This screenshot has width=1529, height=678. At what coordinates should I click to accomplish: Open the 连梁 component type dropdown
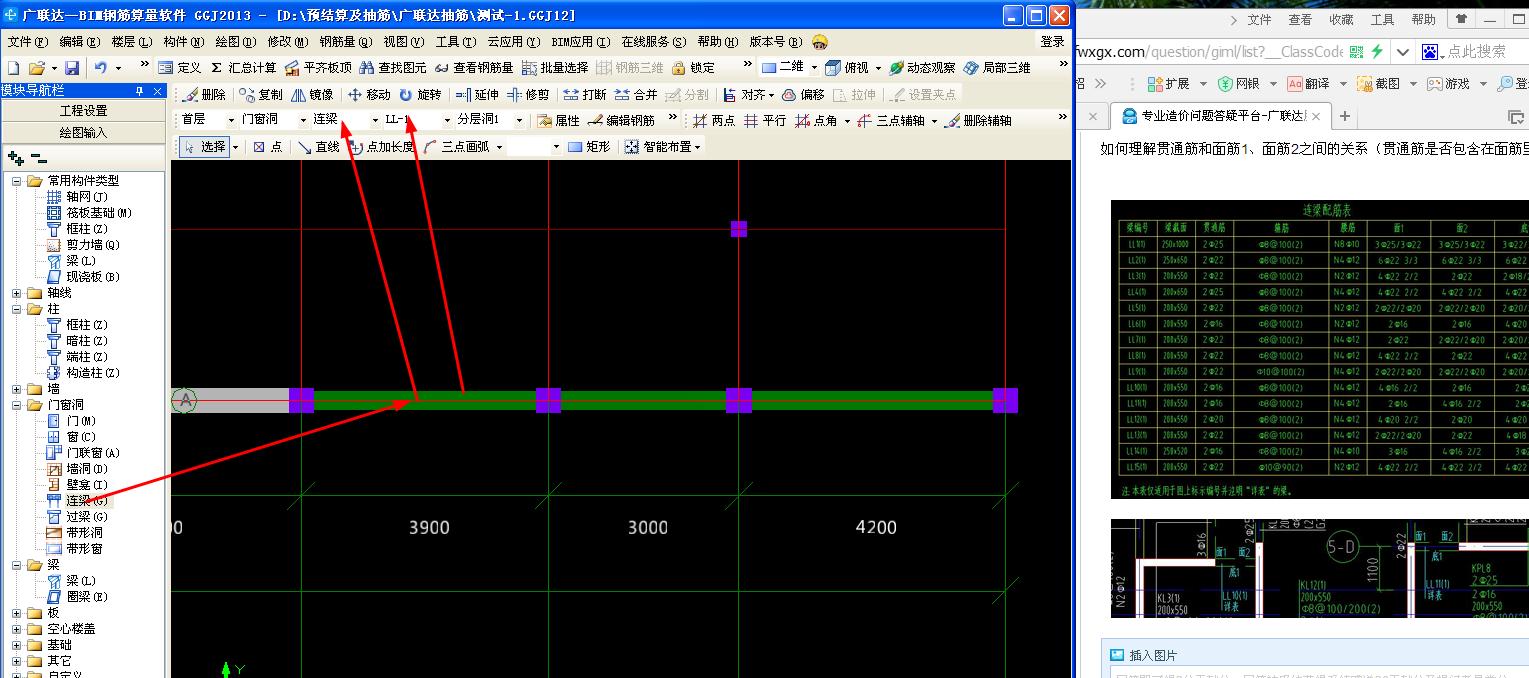pos(375,120)
